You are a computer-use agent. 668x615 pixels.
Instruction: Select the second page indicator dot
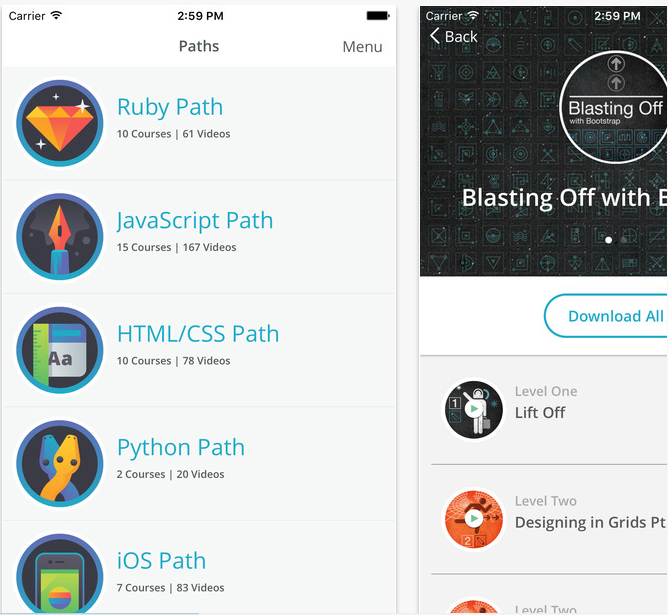pyautogui.click(x=623, y=240)
